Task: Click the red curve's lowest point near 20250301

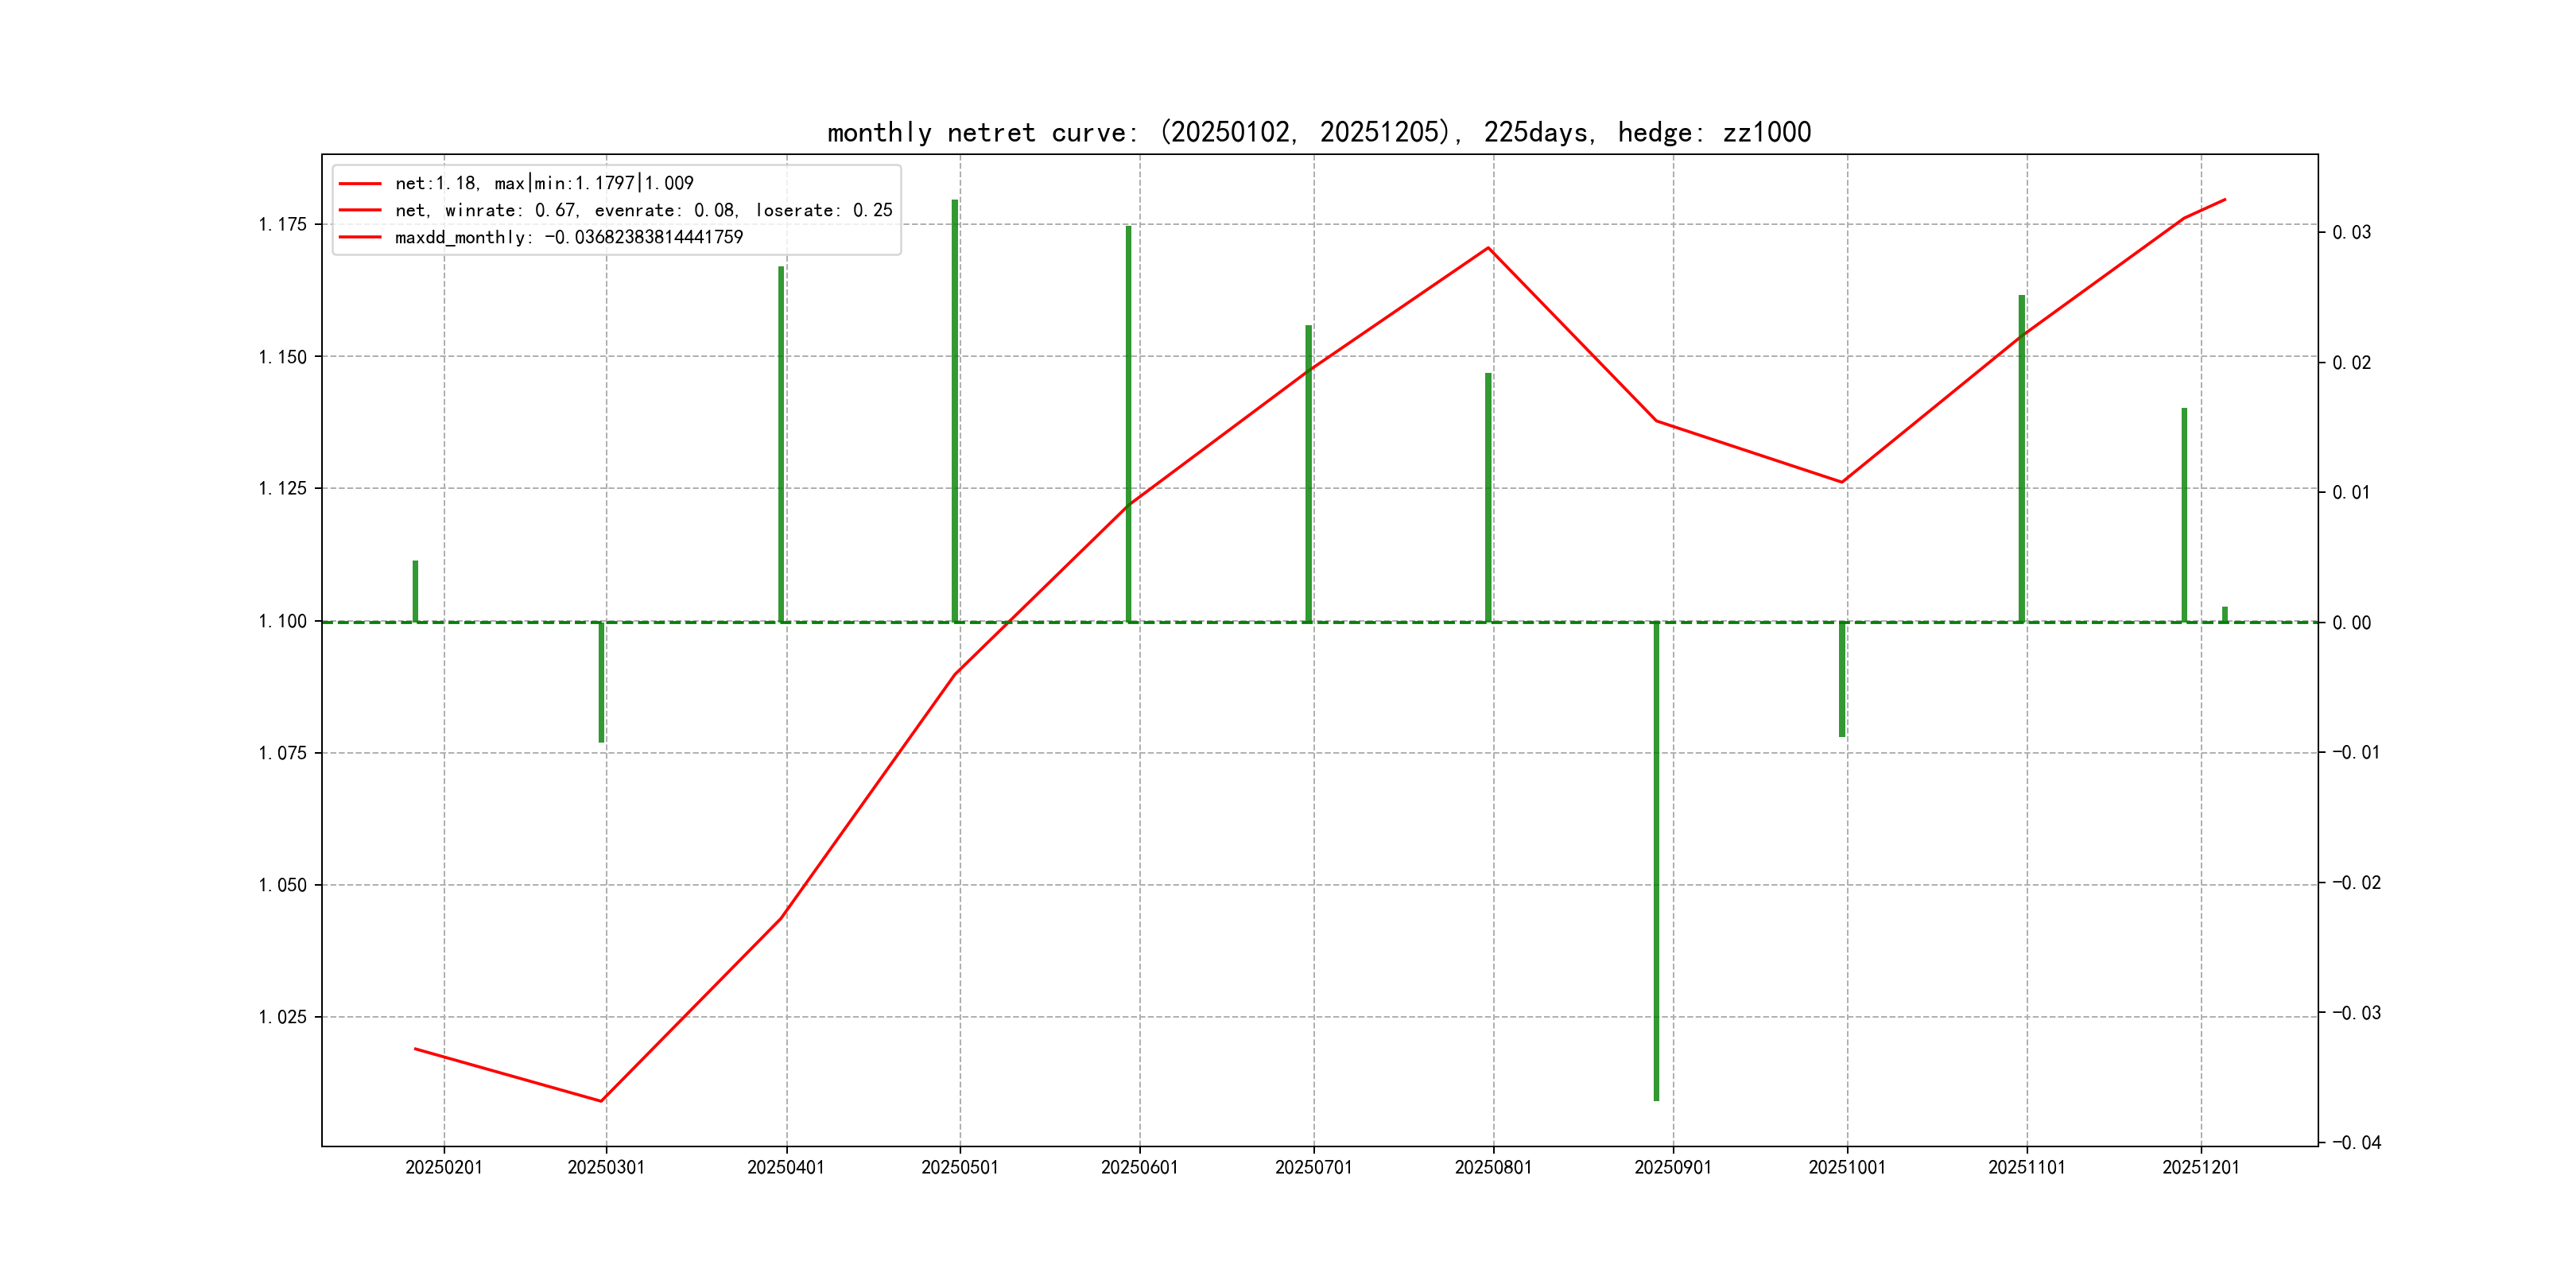Action: coord(601,1101)
